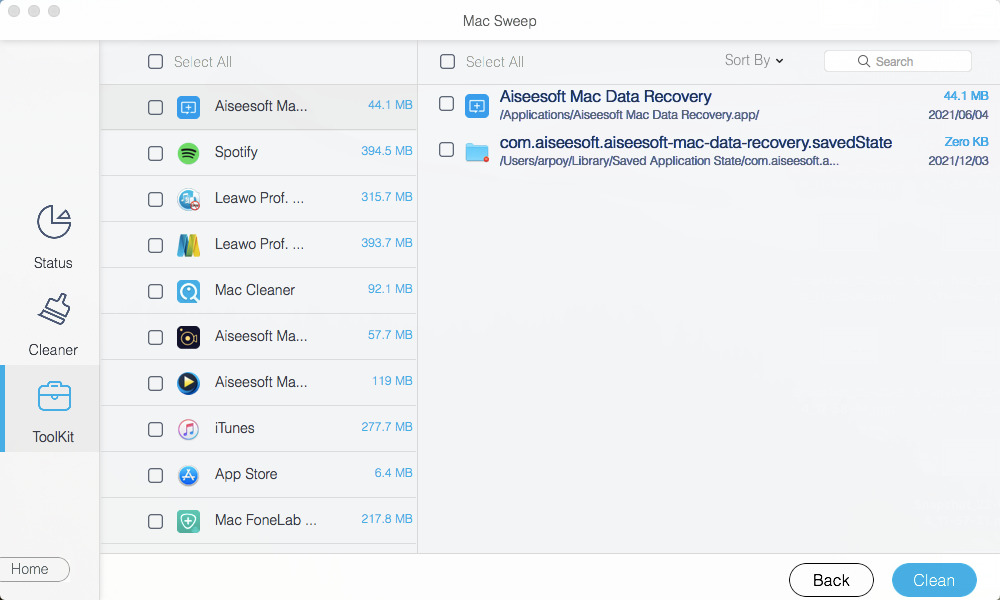Tick the Mac FoneLab checkbox
1000x600 pixels.
click(x=156, y=521)
